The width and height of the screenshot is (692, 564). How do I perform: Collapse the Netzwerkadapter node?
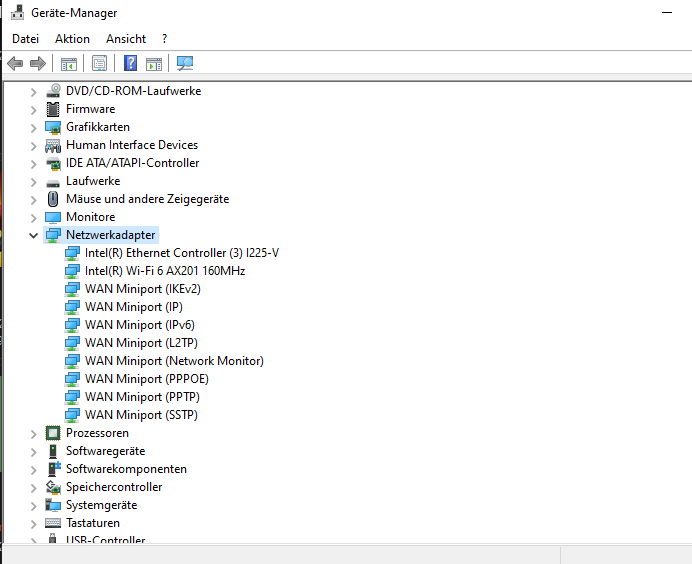point(34,236)
